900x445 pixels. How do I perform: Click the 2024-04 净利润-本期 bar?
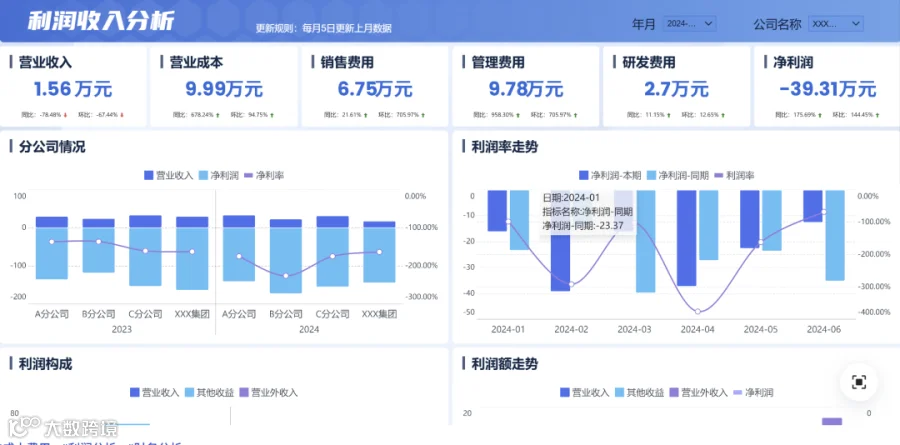(686, 238)
